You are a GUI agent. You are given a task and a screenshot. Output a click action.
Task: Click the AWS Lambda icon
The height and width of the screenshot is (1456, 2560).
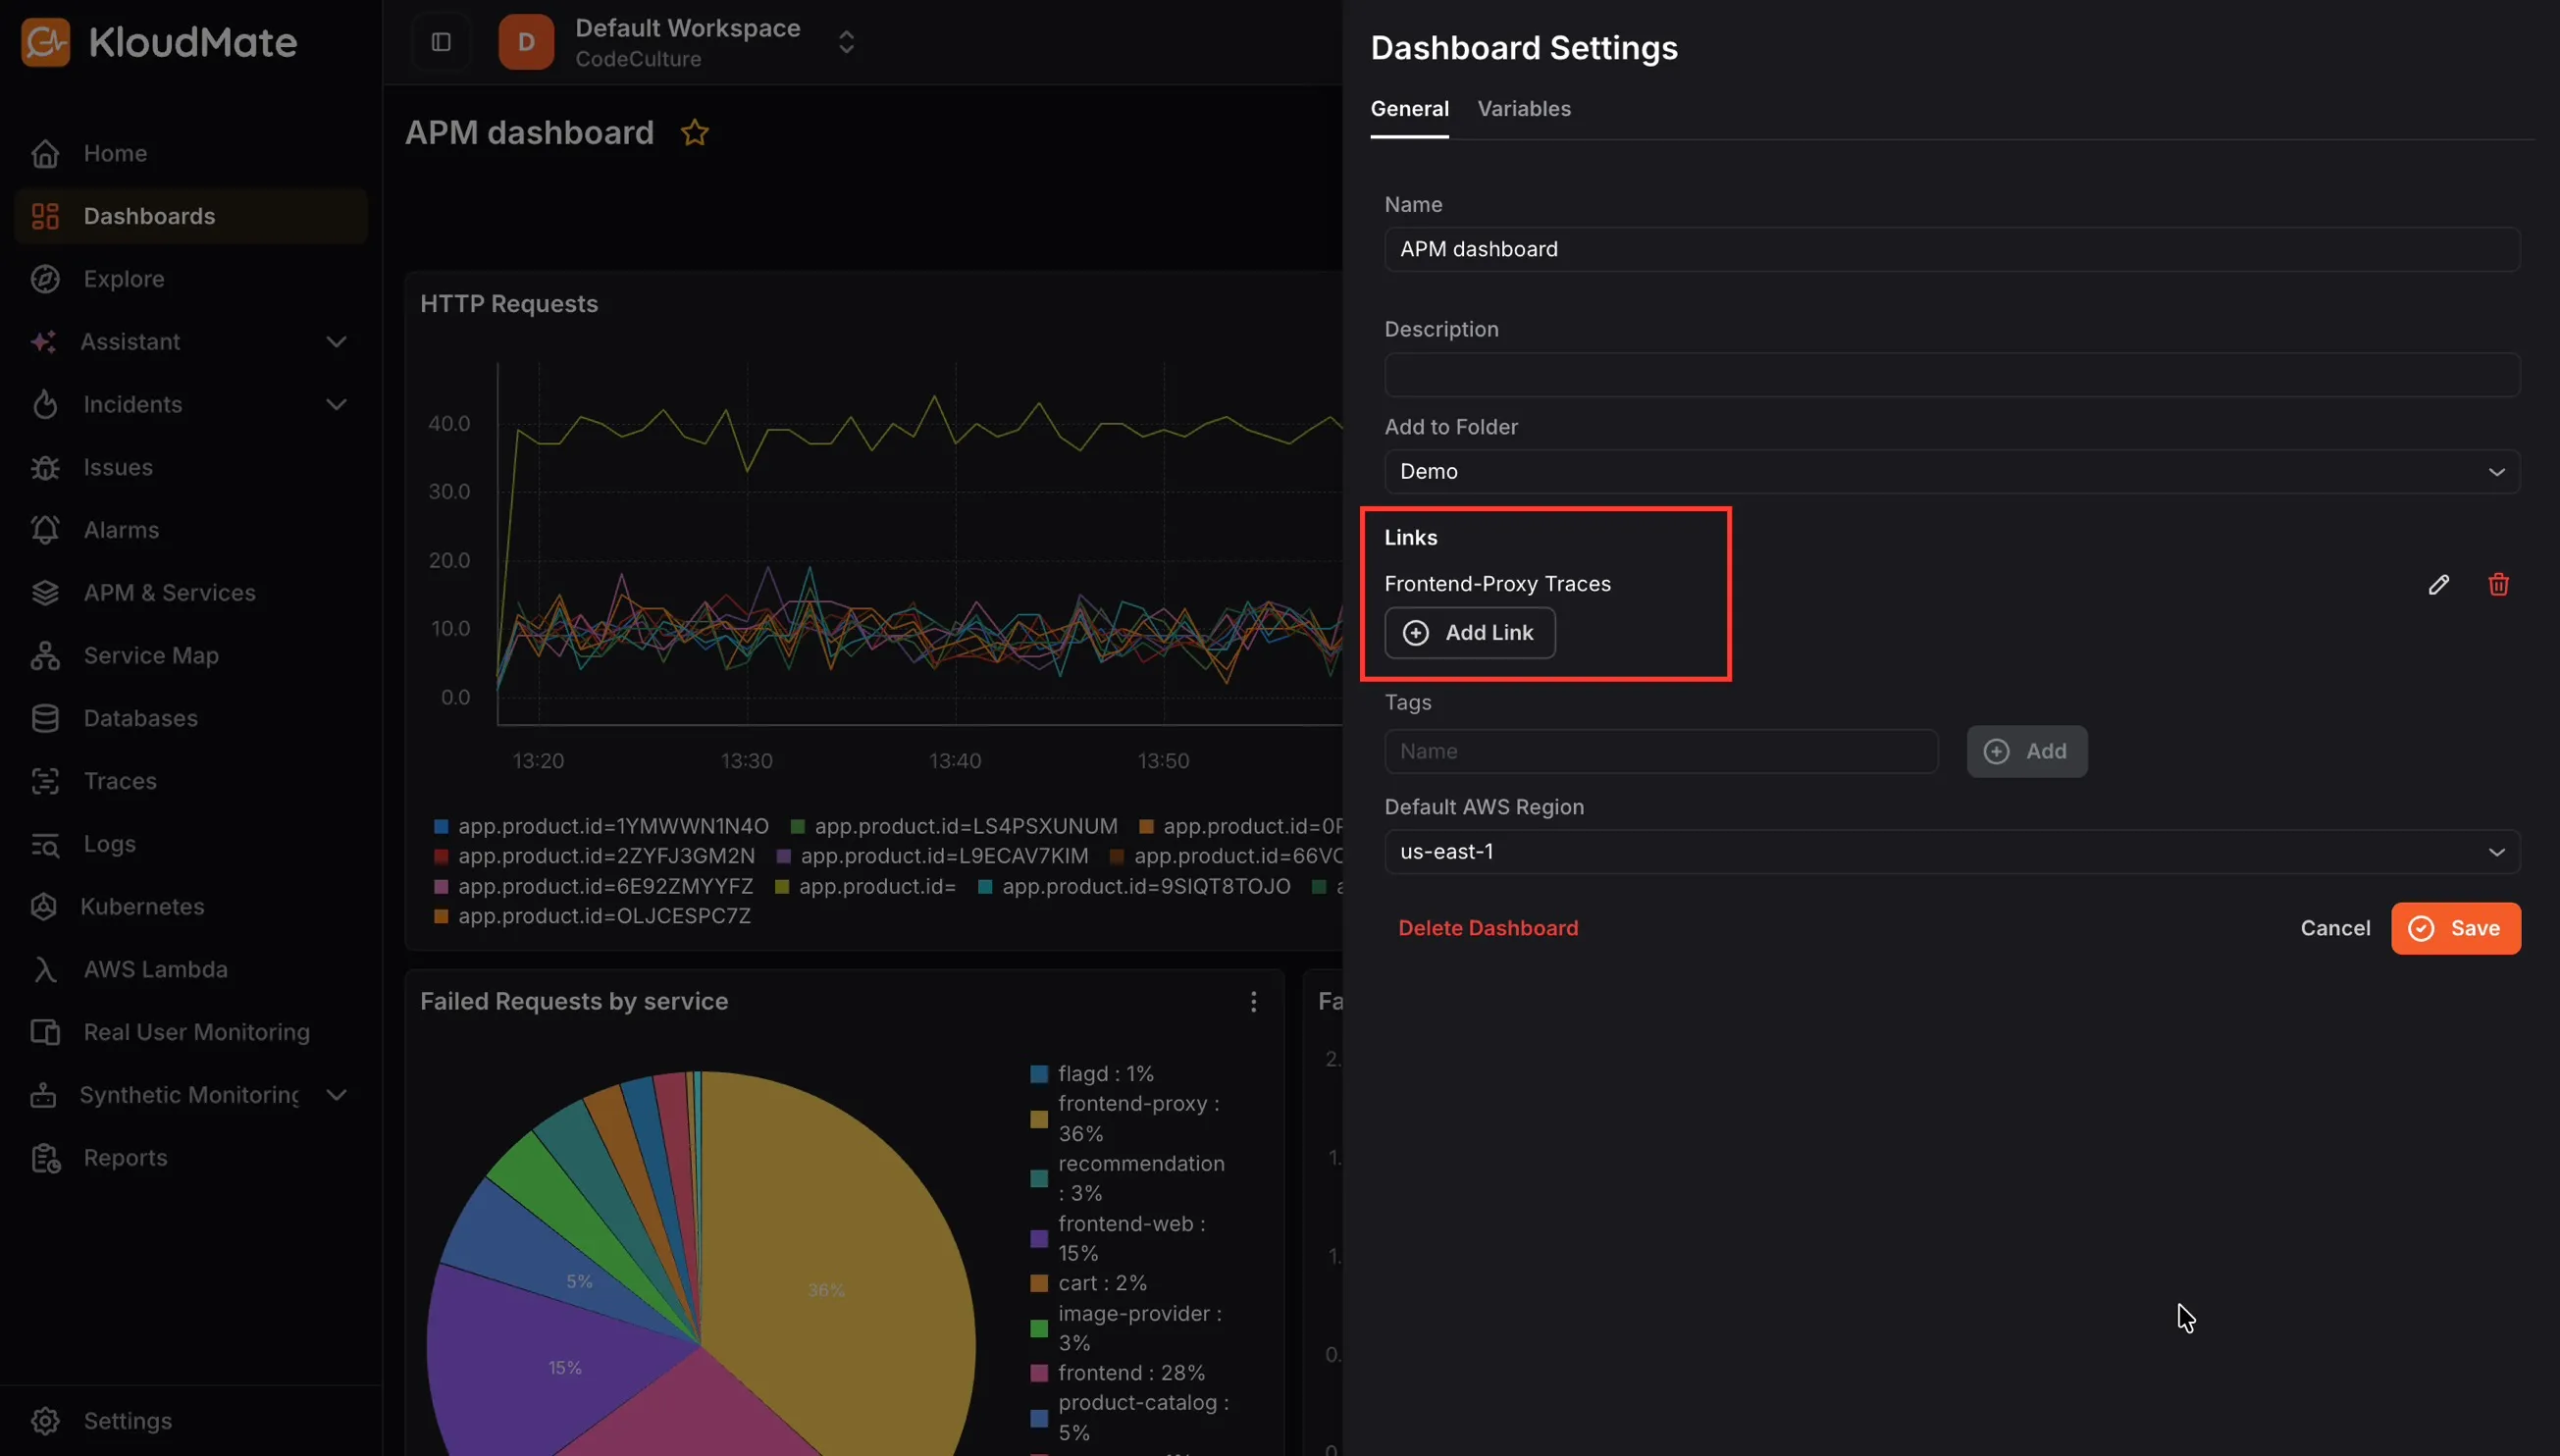(45, 970)
